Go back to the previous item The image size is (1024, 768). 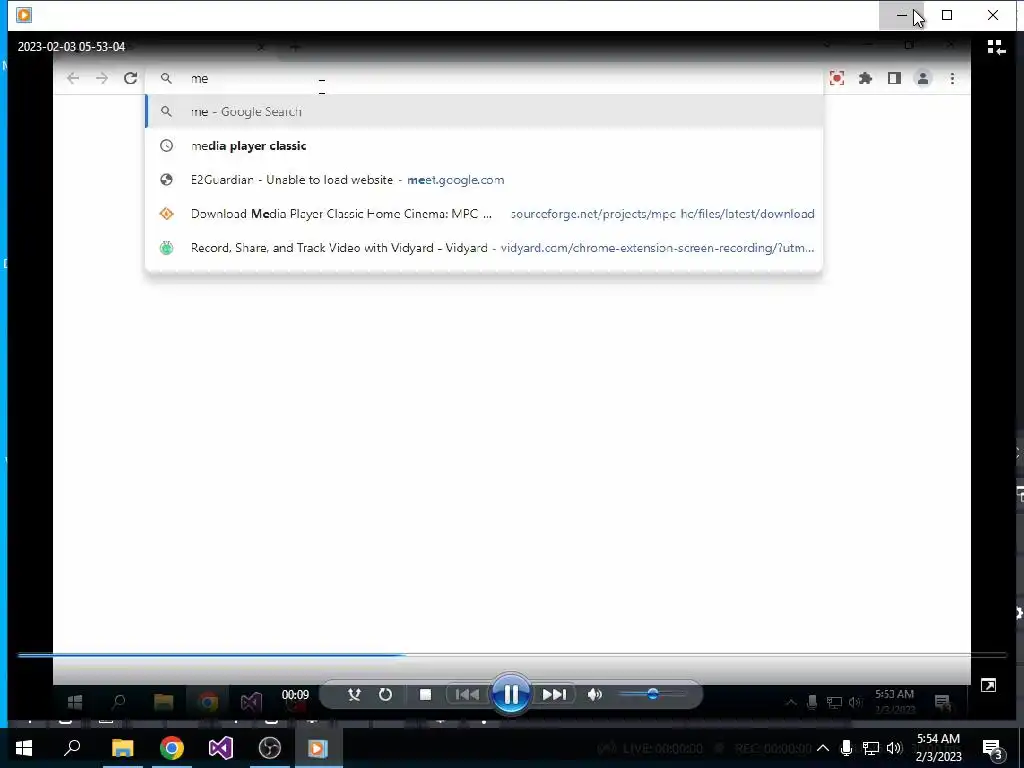467,694
